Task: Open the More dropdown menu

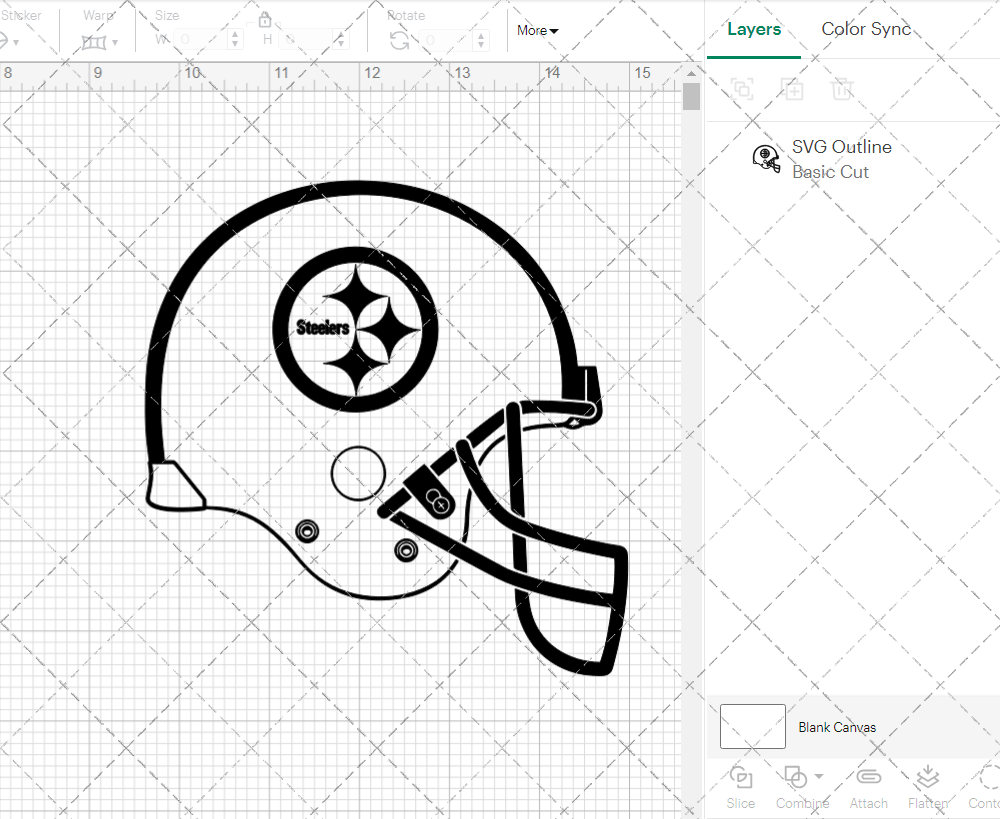Action: point(538,31)
